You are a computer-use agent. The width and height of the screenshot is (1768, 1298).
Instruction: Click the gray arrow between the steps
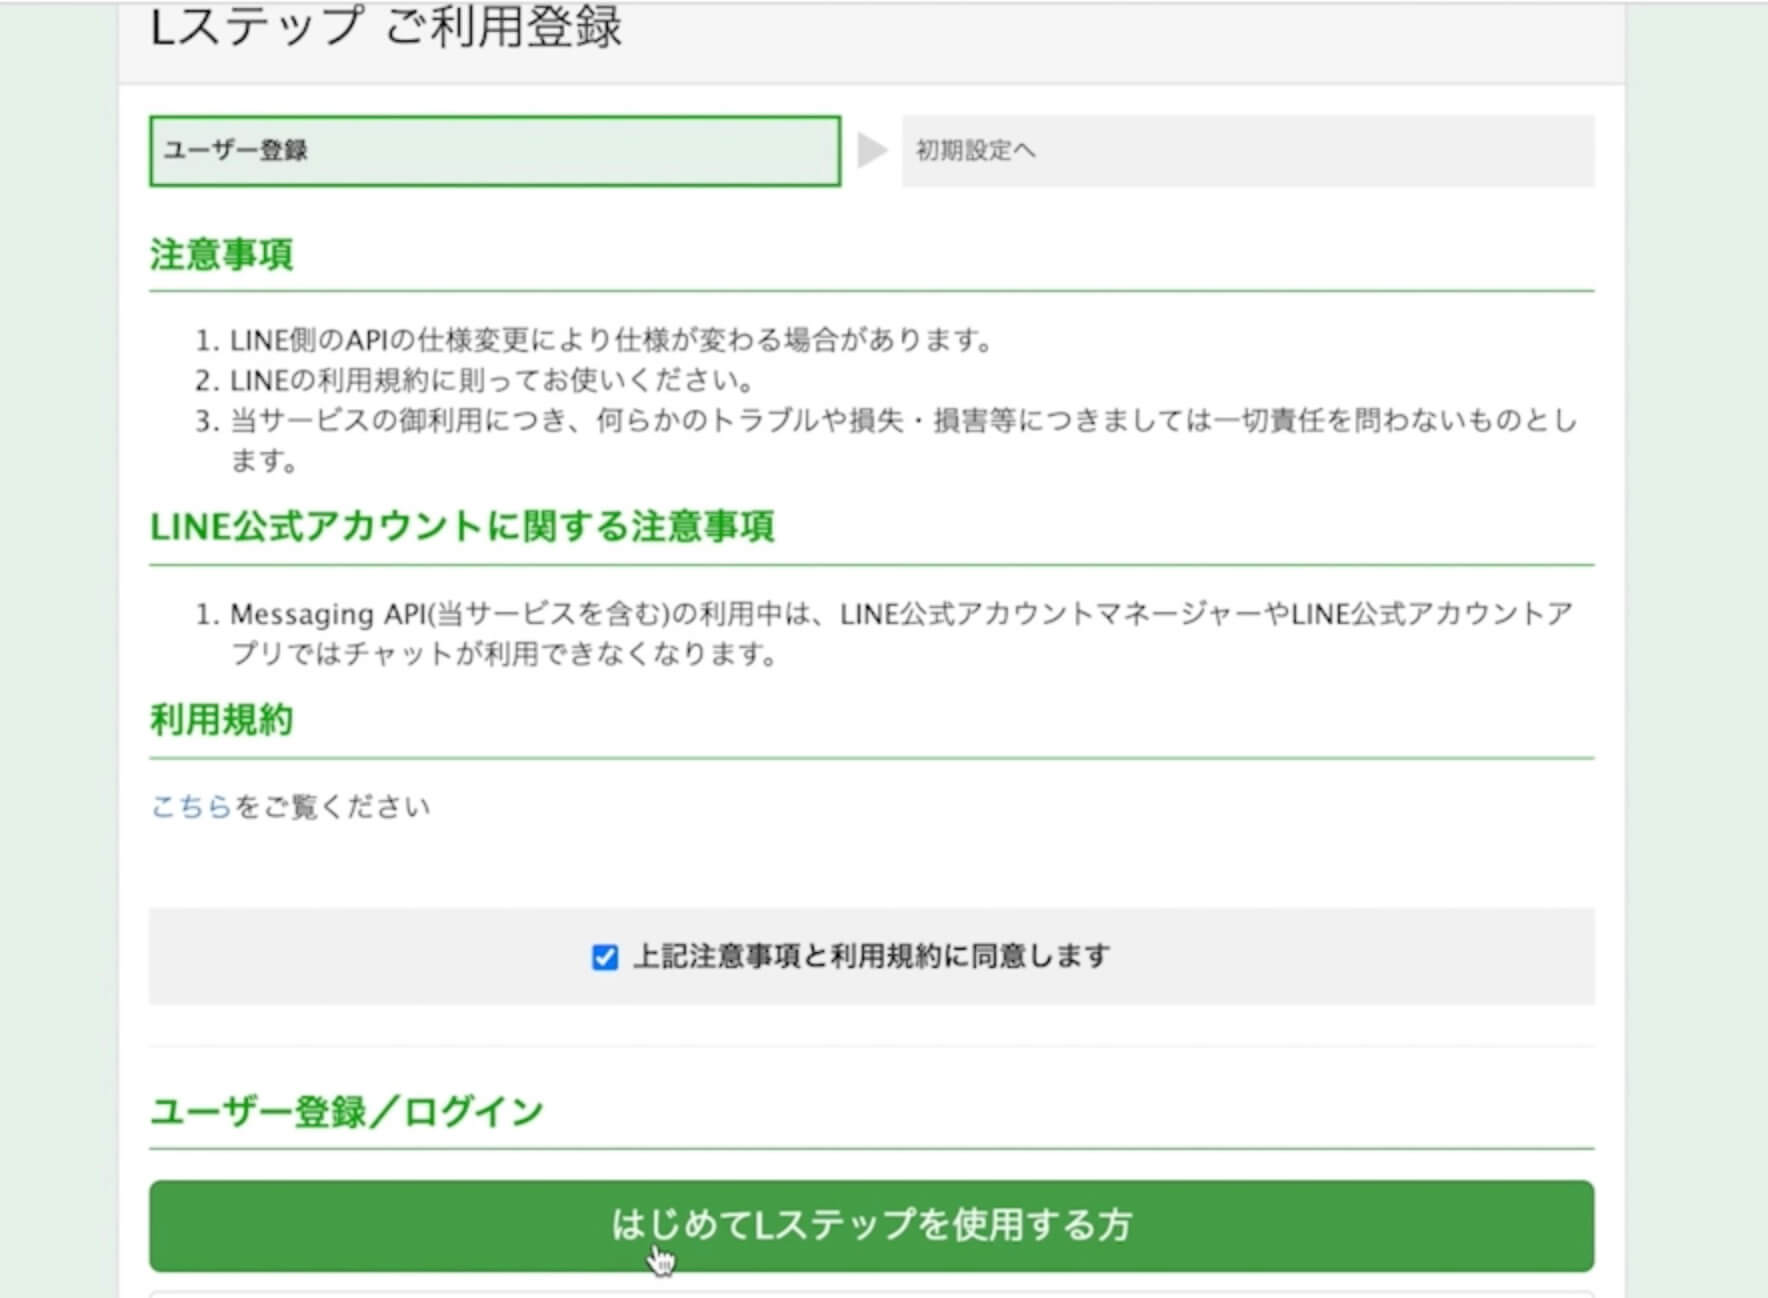872,151
